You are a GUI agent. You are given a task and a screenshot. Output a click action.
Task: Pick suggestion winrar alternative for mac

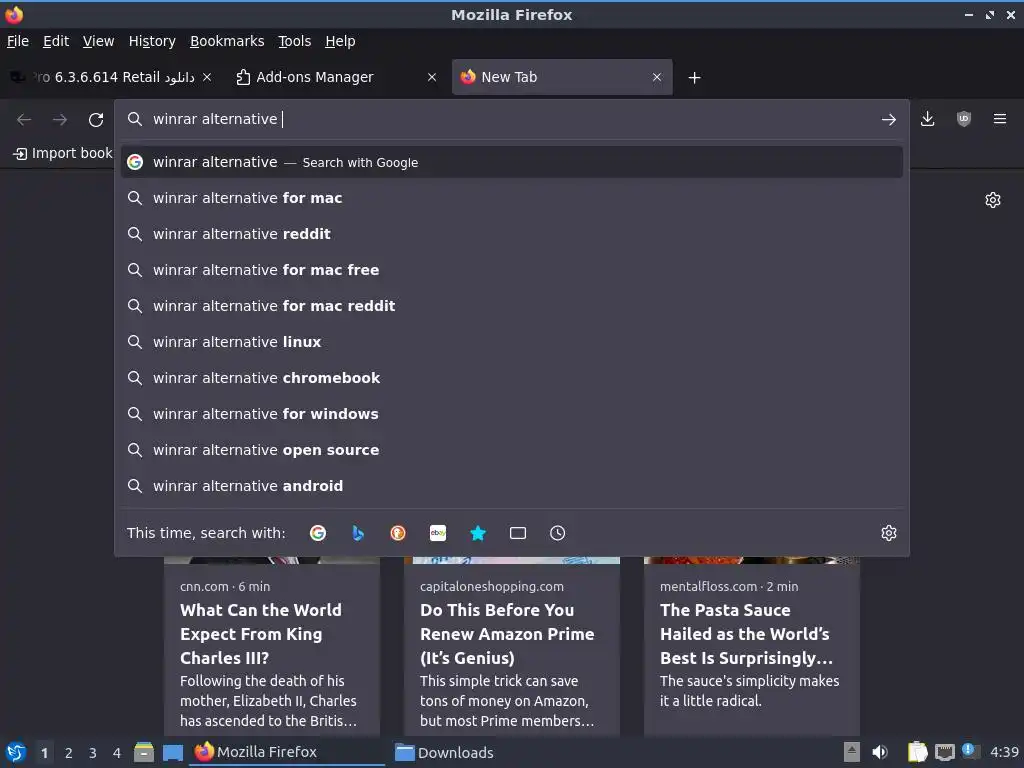511,198
